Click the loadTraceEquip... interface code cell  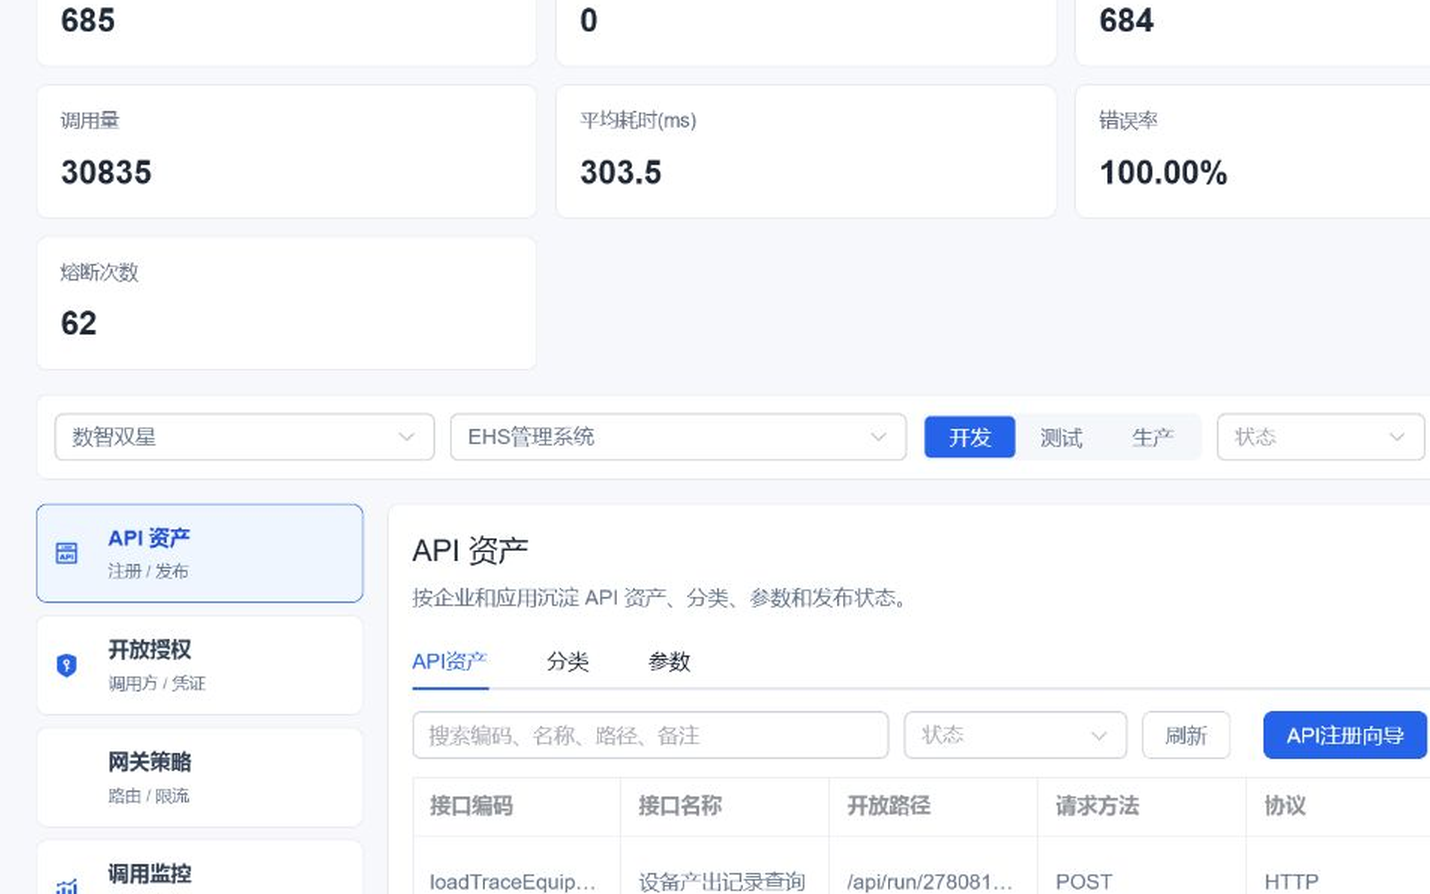517,866
